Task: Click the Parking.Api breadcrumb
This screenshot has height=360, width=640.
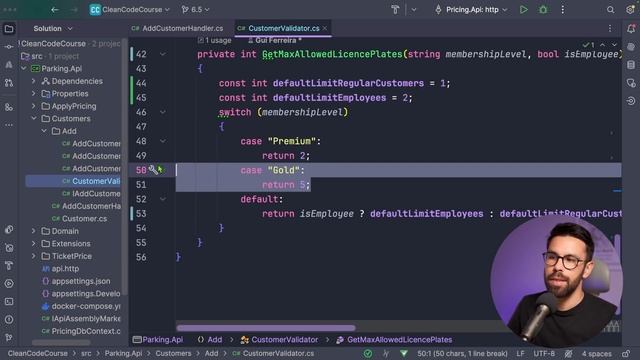Action: (x=158, y=340)
